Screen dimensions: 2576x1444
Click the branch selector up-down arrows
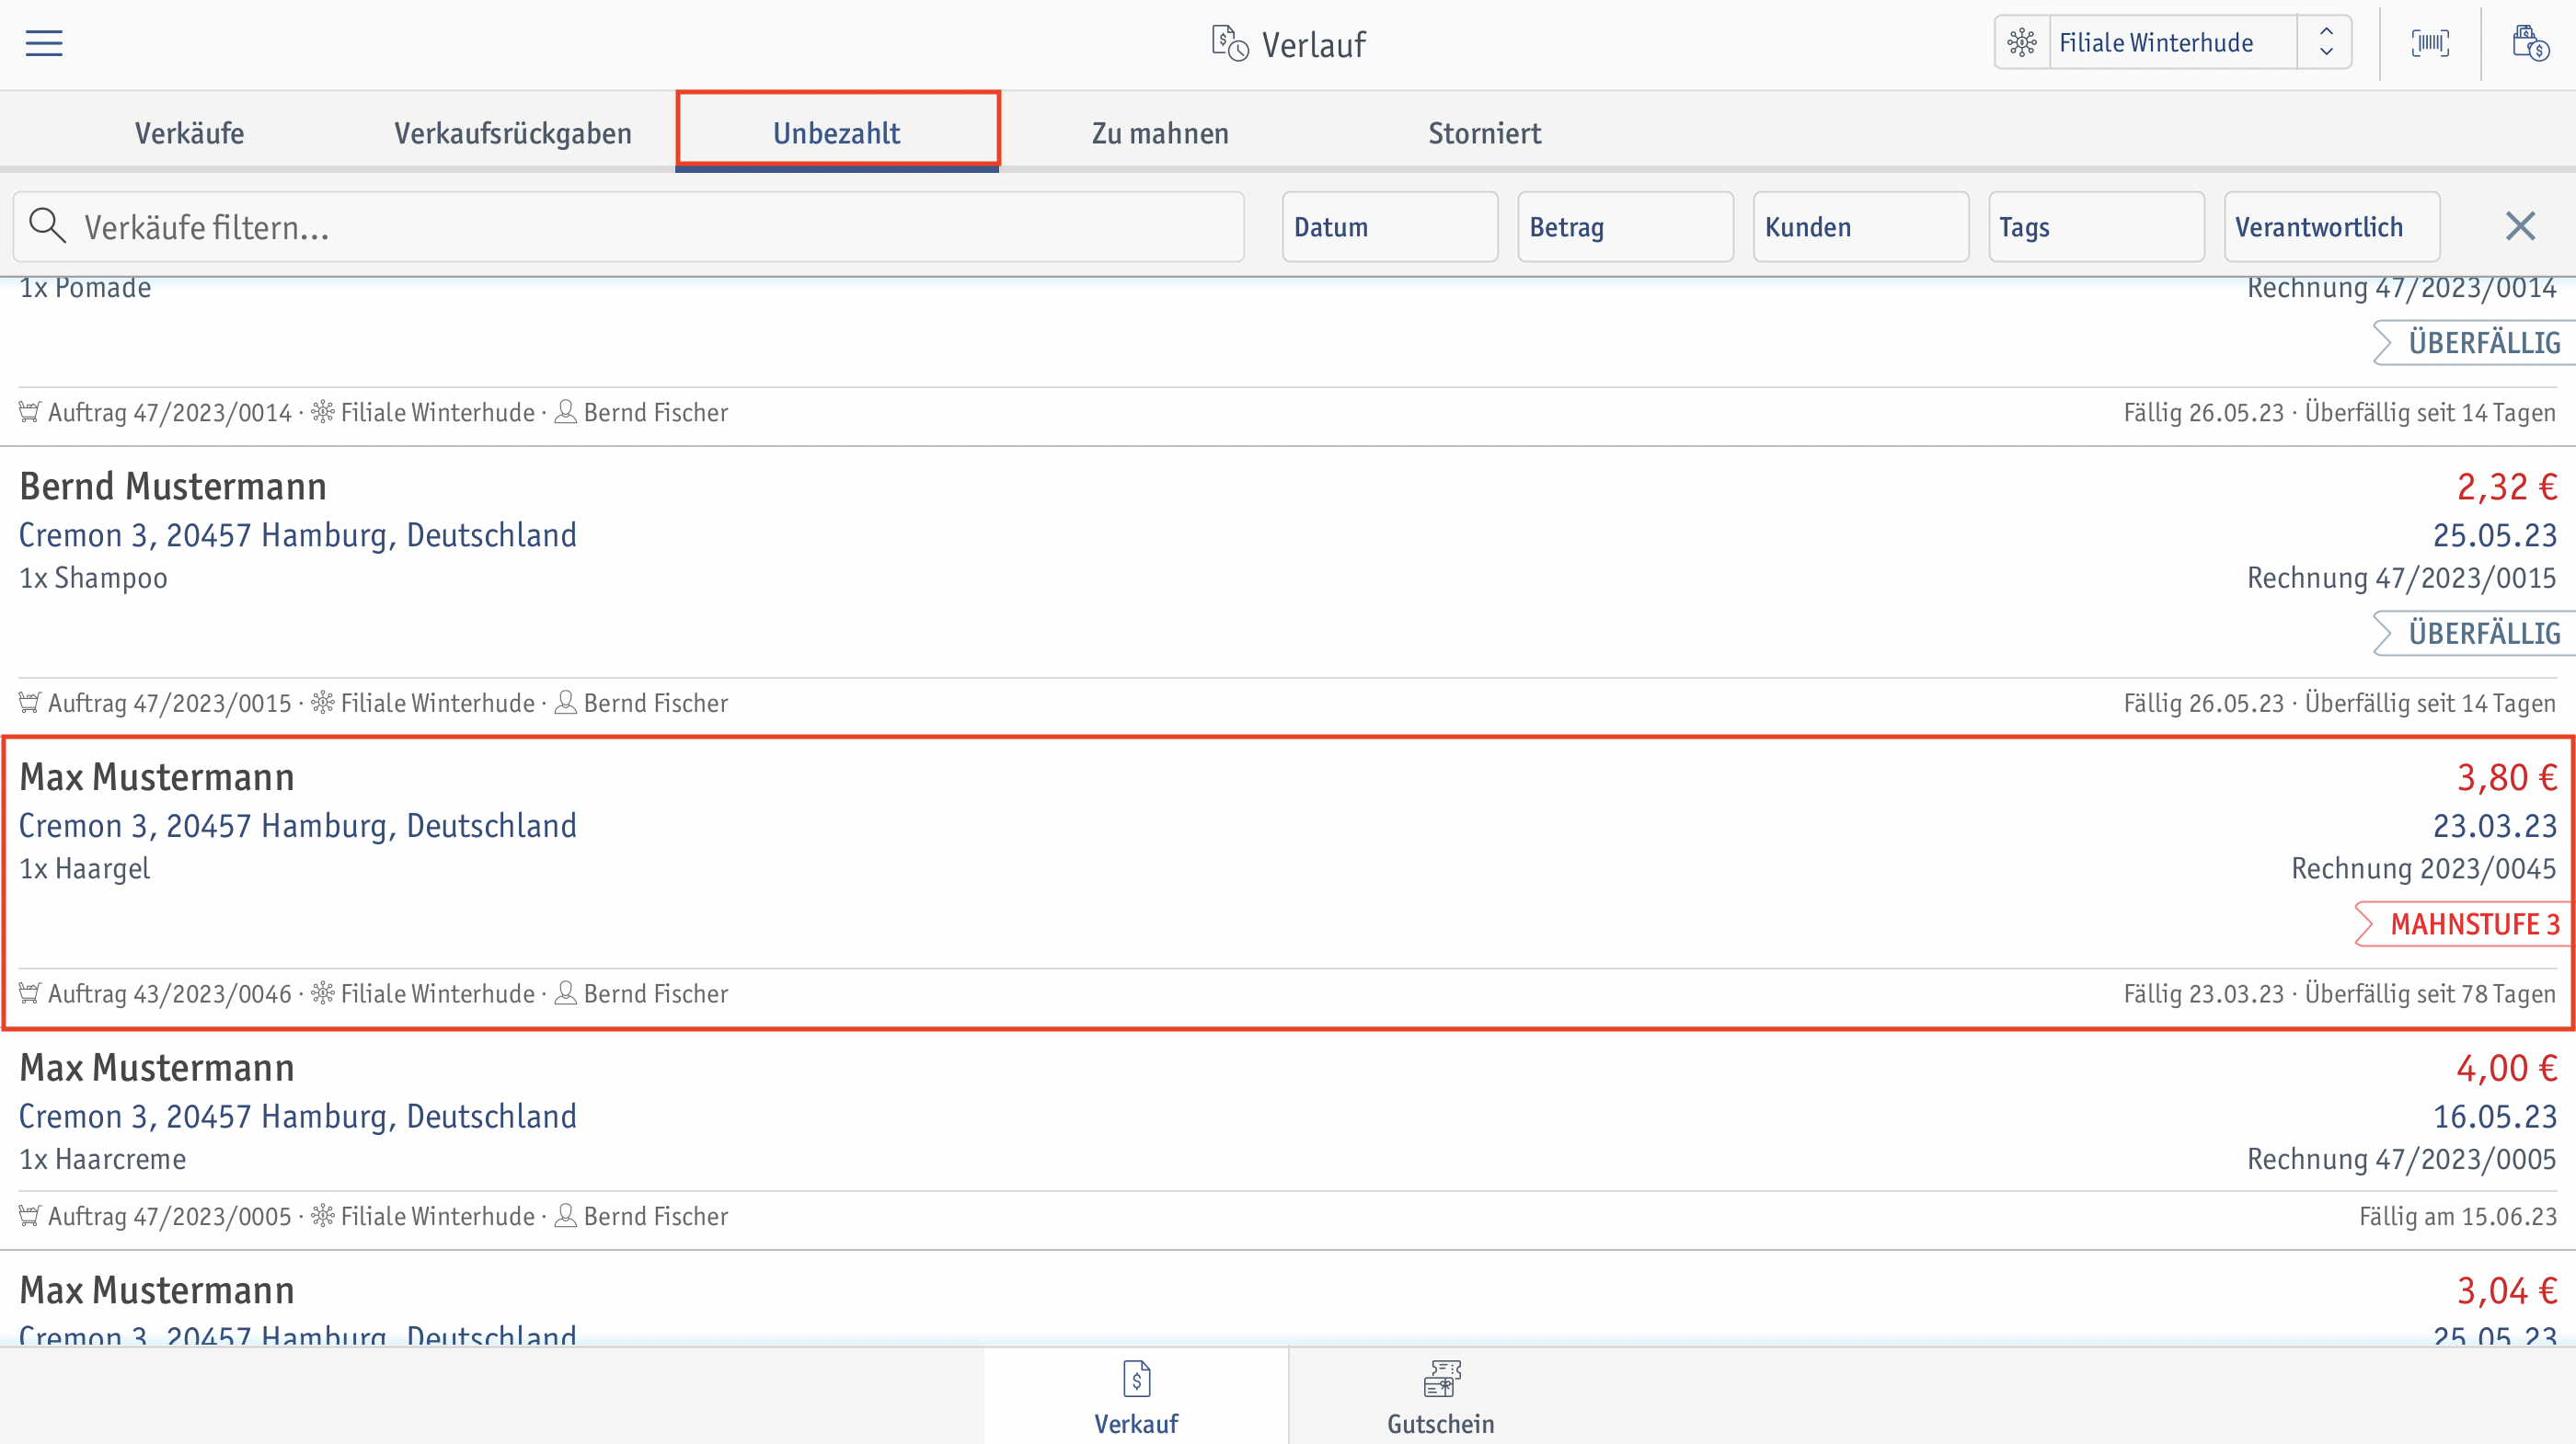tap(2326, 43)
